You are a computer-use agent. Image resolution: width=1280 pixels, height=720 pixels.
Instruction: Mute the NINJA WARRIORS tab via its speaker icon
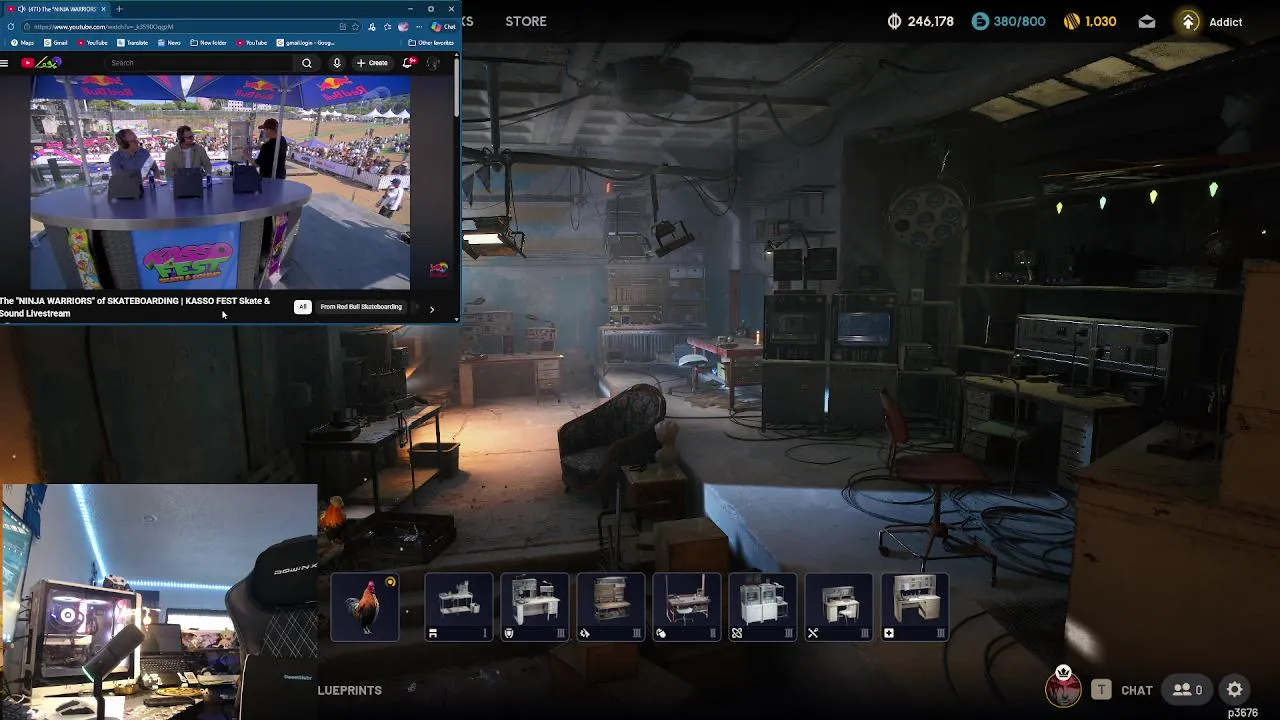(22, 9)
